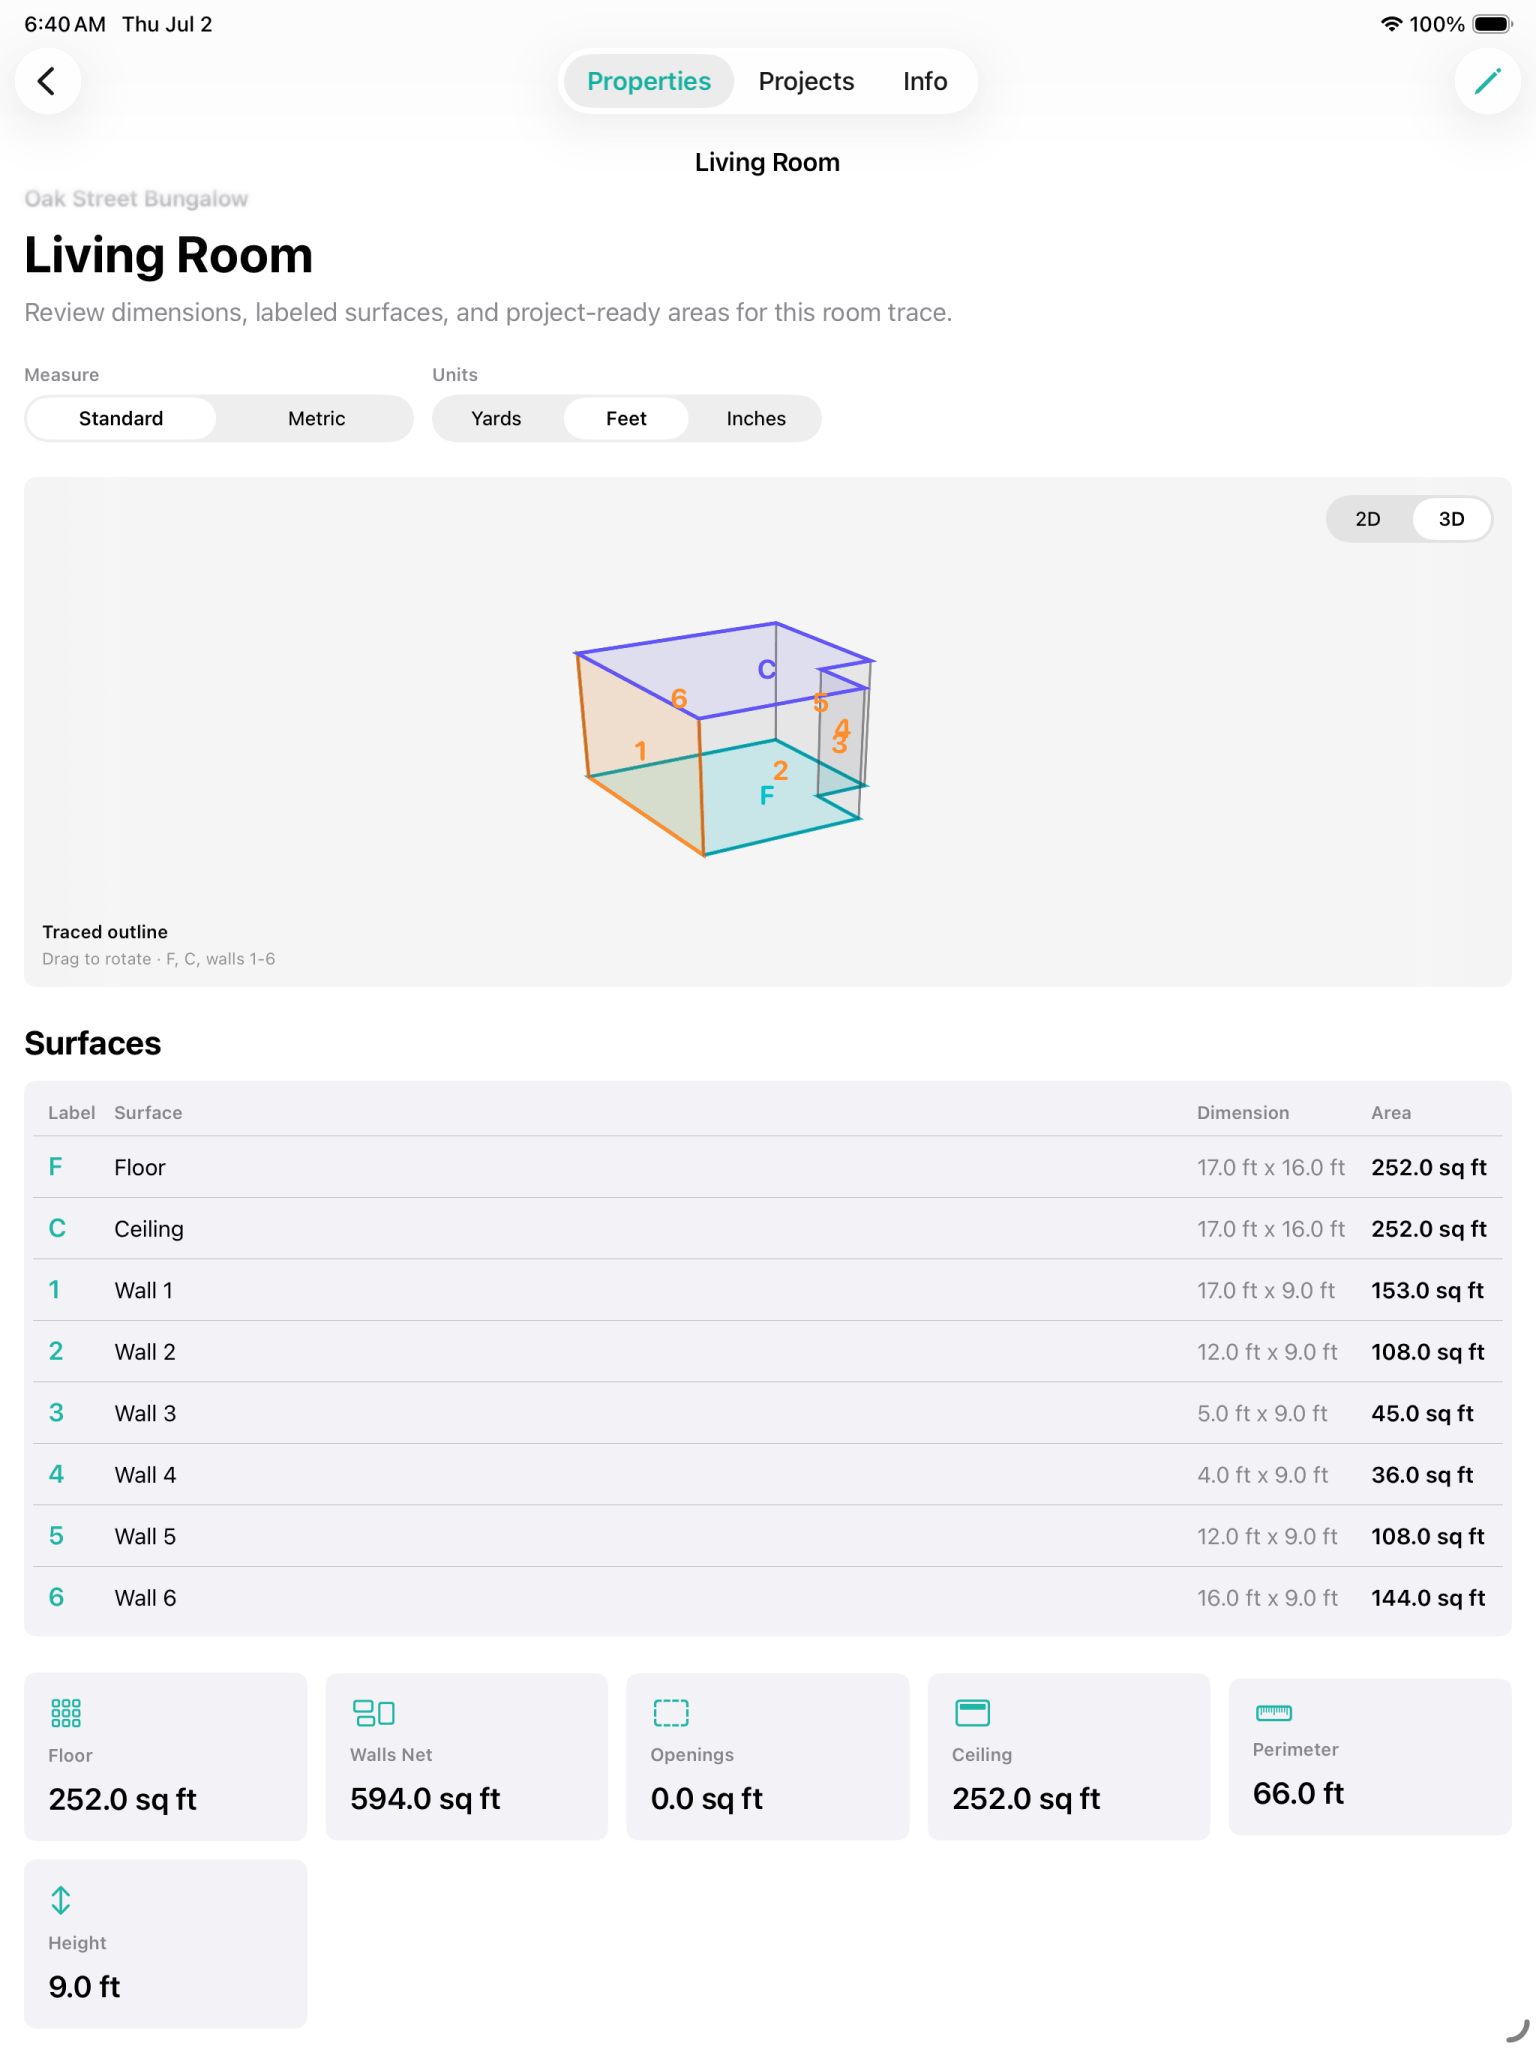This screenshot has height=2049, width=1536.
Task: Select the Wall 6 surface row
Action: click(768, 1598)
